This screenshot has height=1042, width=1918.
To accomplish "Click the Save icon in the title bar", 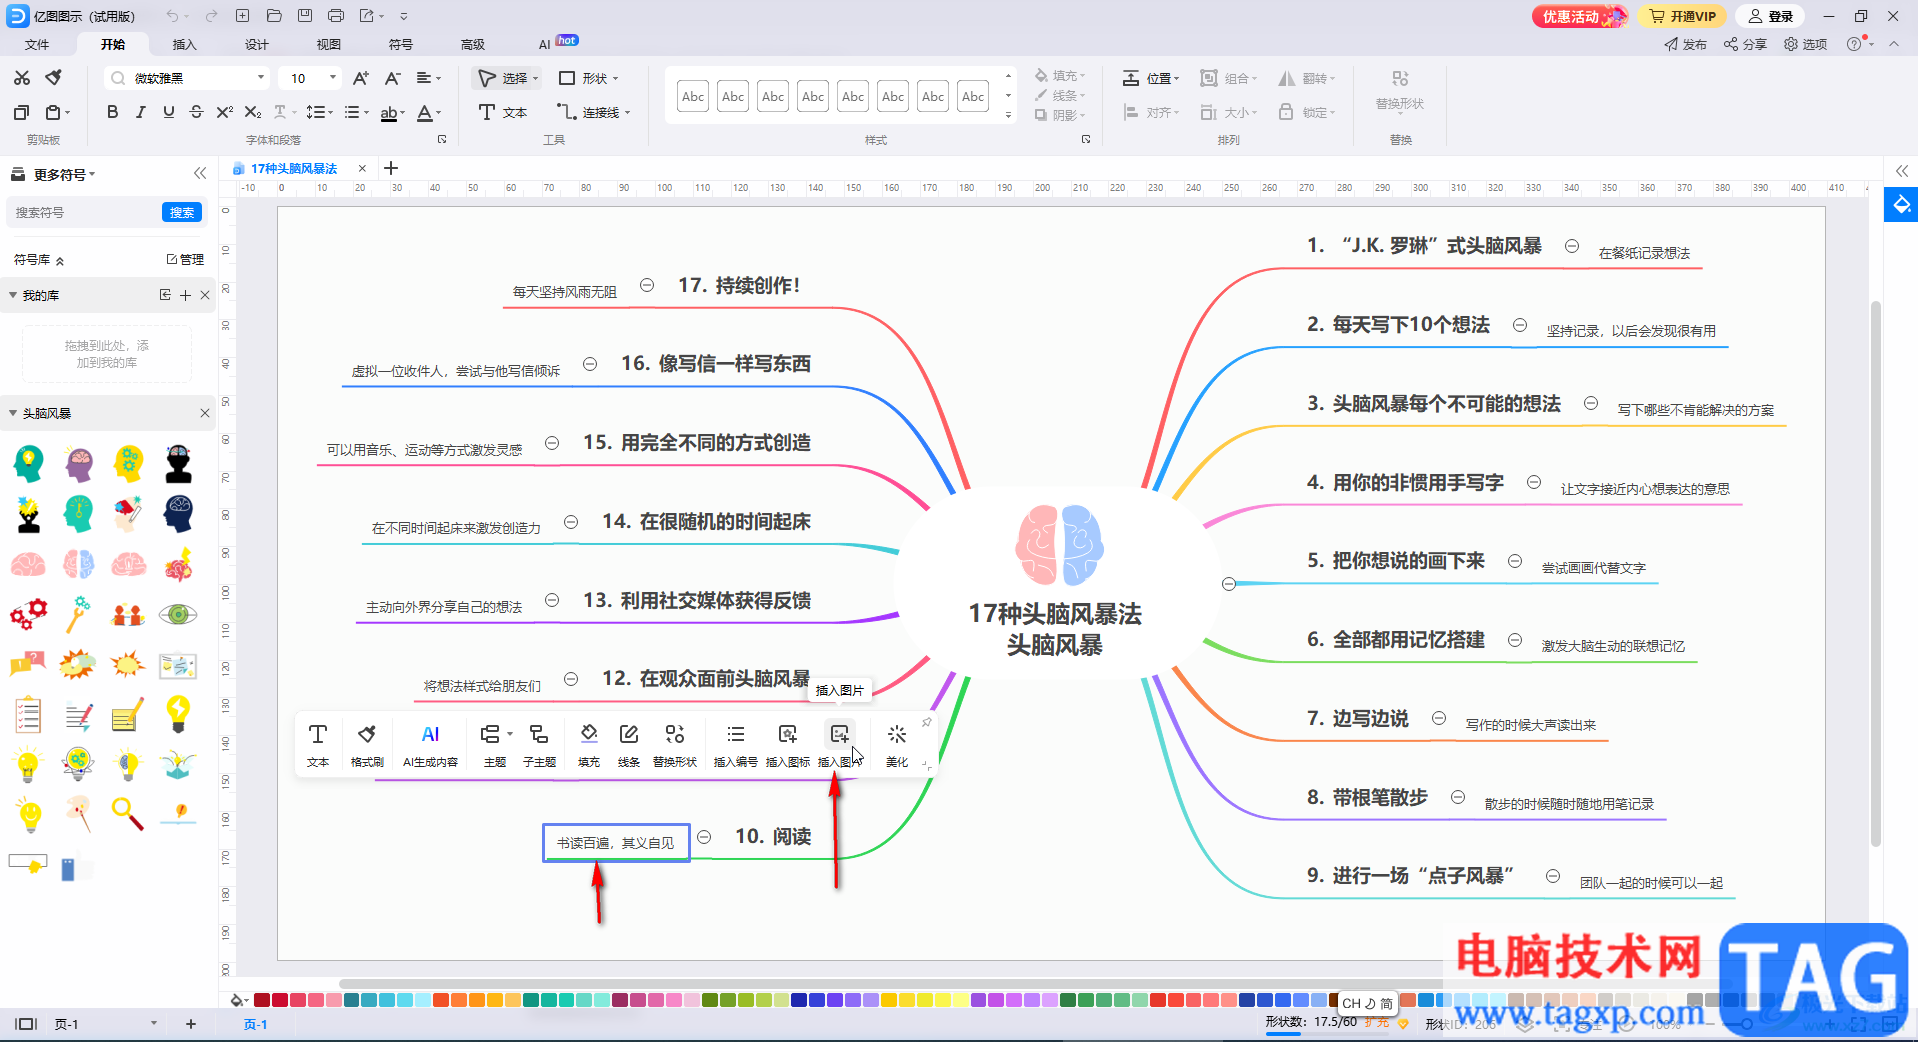I will point(305,16).
